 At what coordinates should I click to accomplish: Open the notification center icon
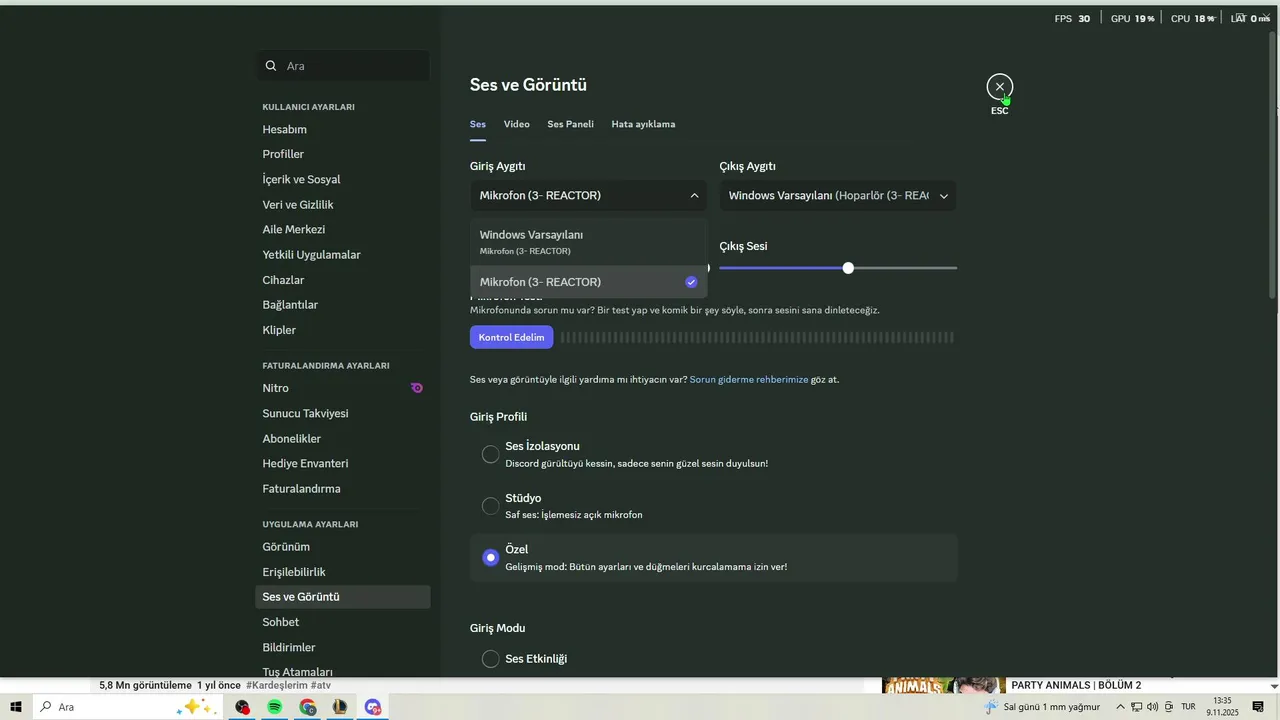click(x=1258, y=707)
